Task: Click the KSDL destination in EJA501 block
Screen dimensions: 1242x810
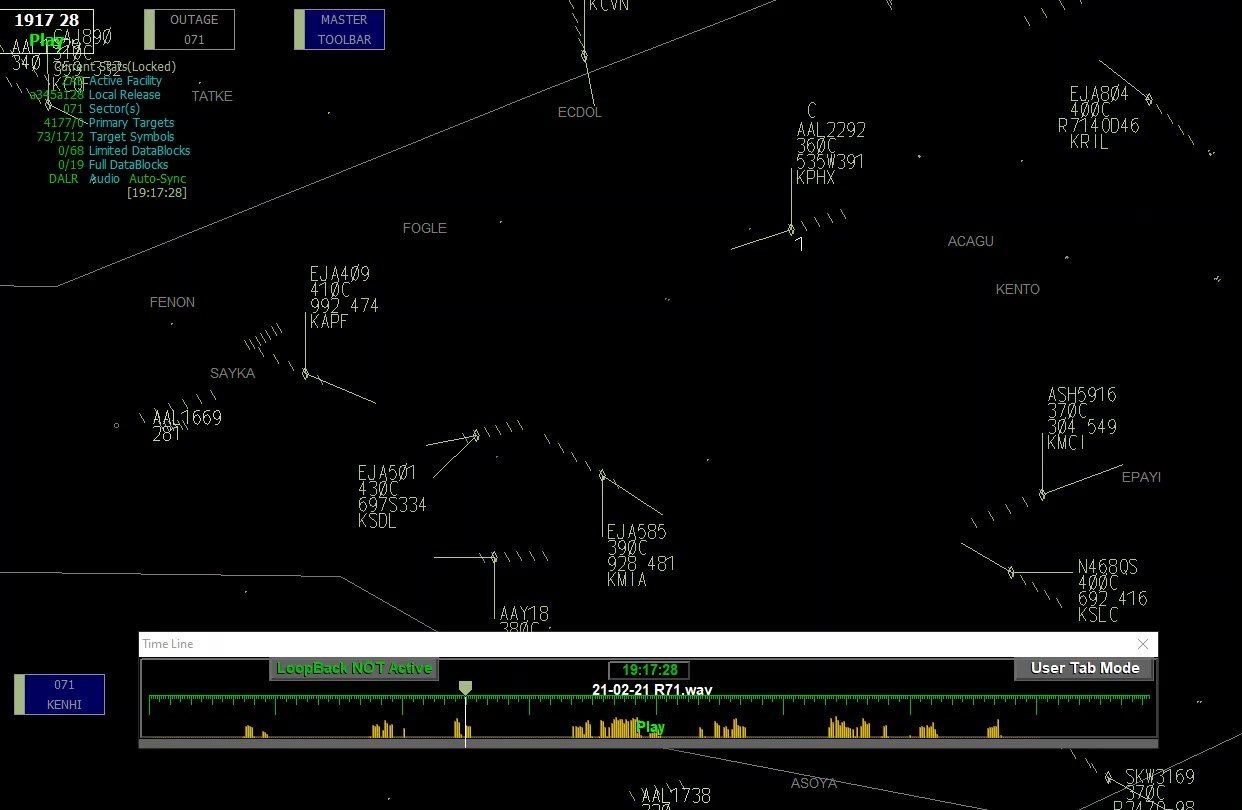Action: click(x=377, y=521)
